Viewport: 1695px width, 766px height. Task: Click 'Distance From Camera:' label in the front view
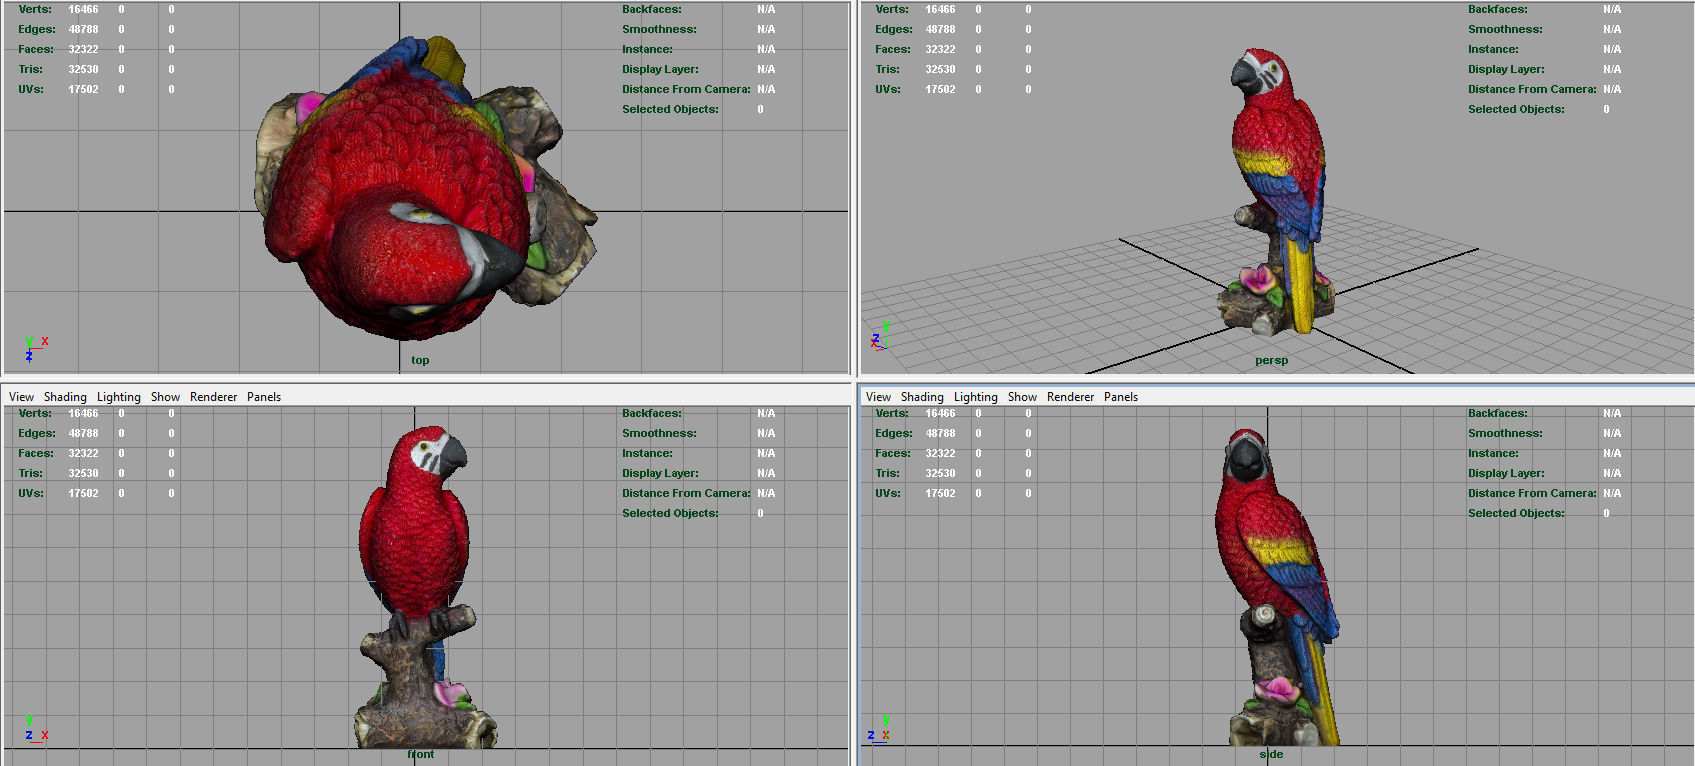[x=686, y=493]
